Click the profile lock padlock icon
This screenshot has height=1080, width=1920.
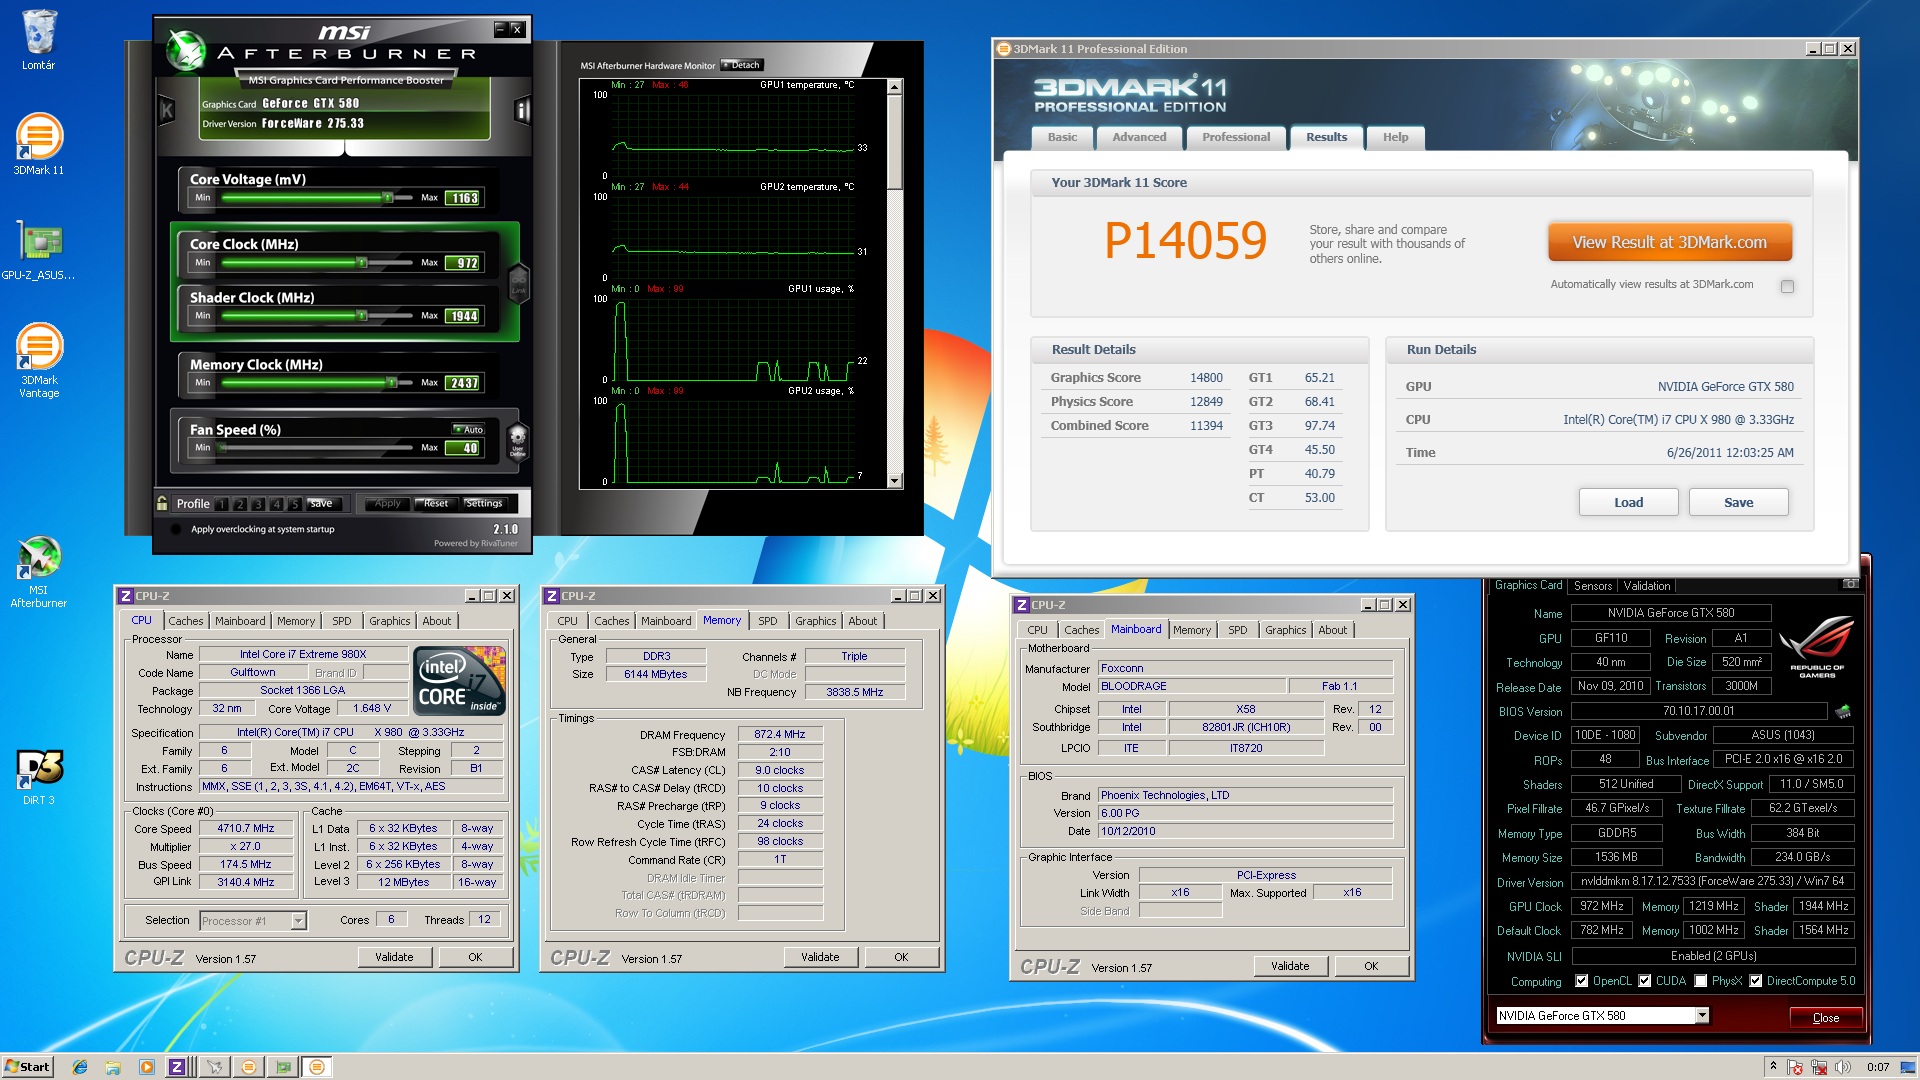coord(162,503)
